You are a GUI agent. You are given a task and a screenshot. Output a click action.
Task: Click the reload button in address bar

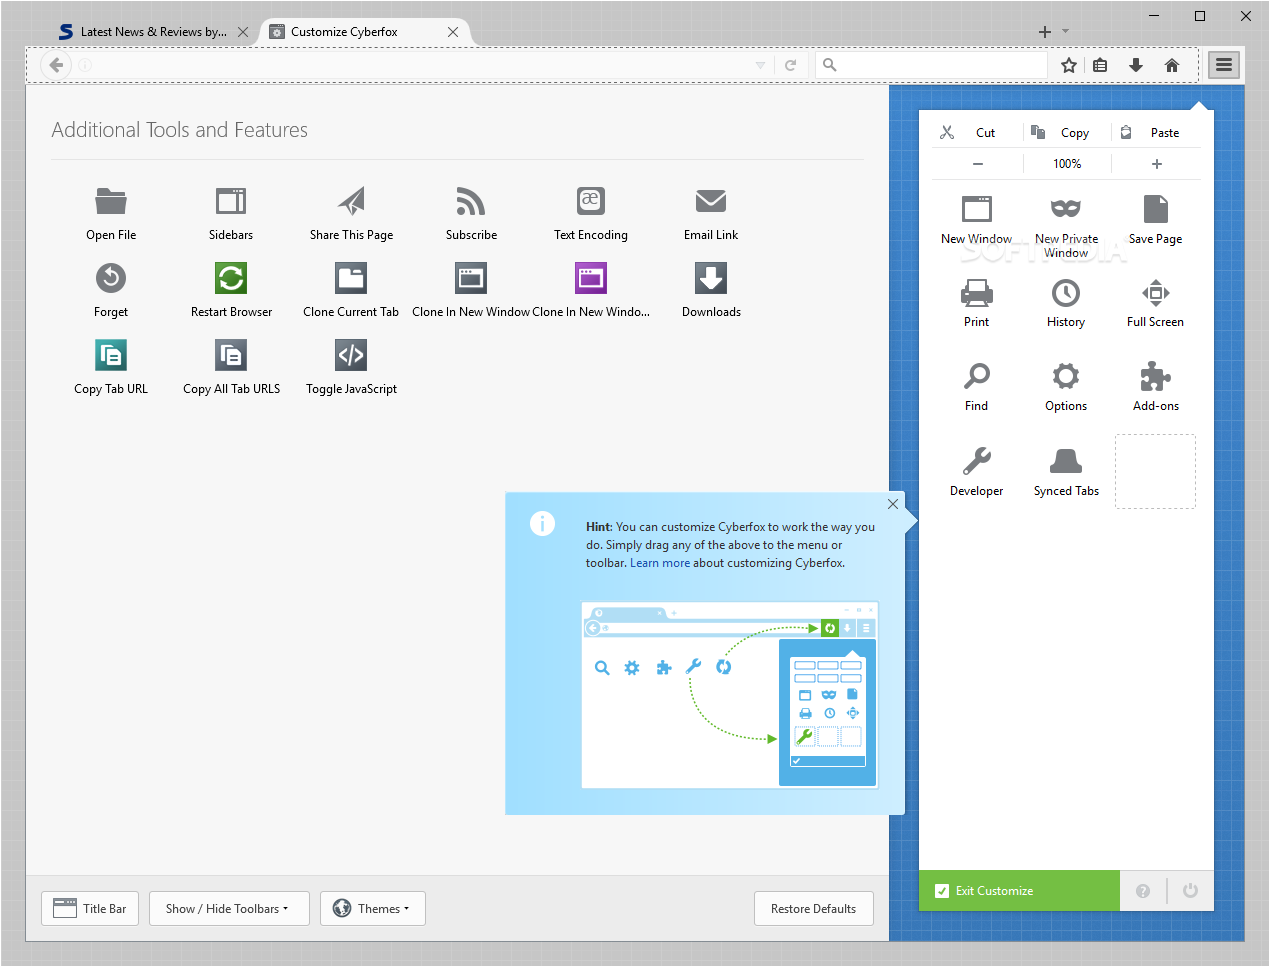[x=790, y=65]
